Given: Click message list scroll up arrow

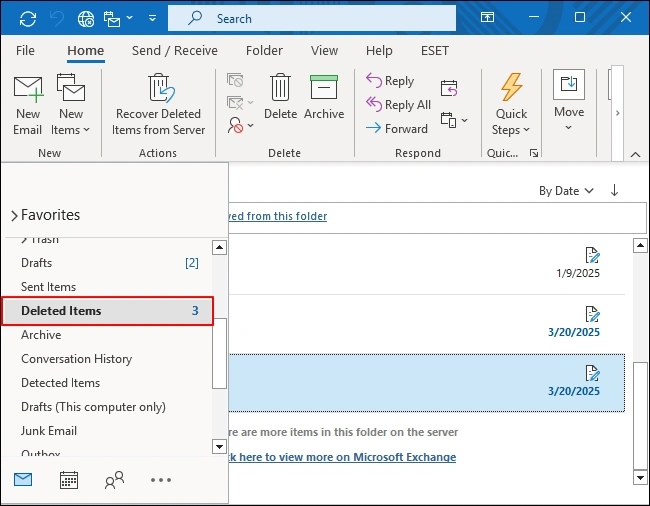Looking at the screenshot, I should click(x=640, y=246).
